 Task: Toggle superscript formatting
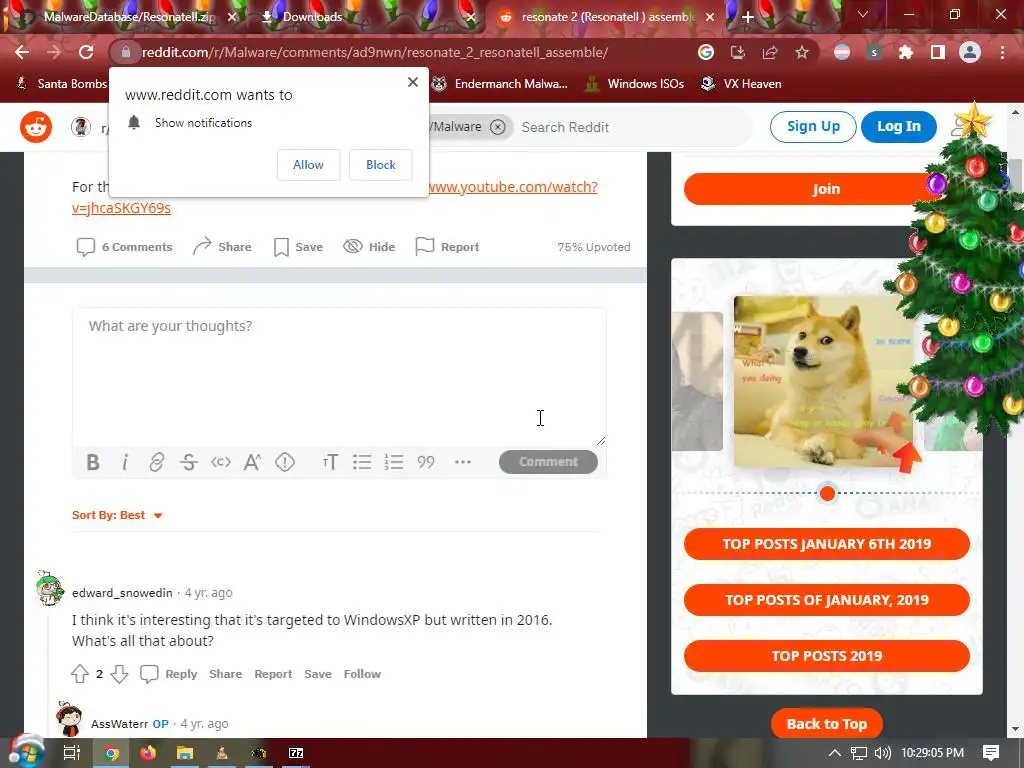pos(253,462)
